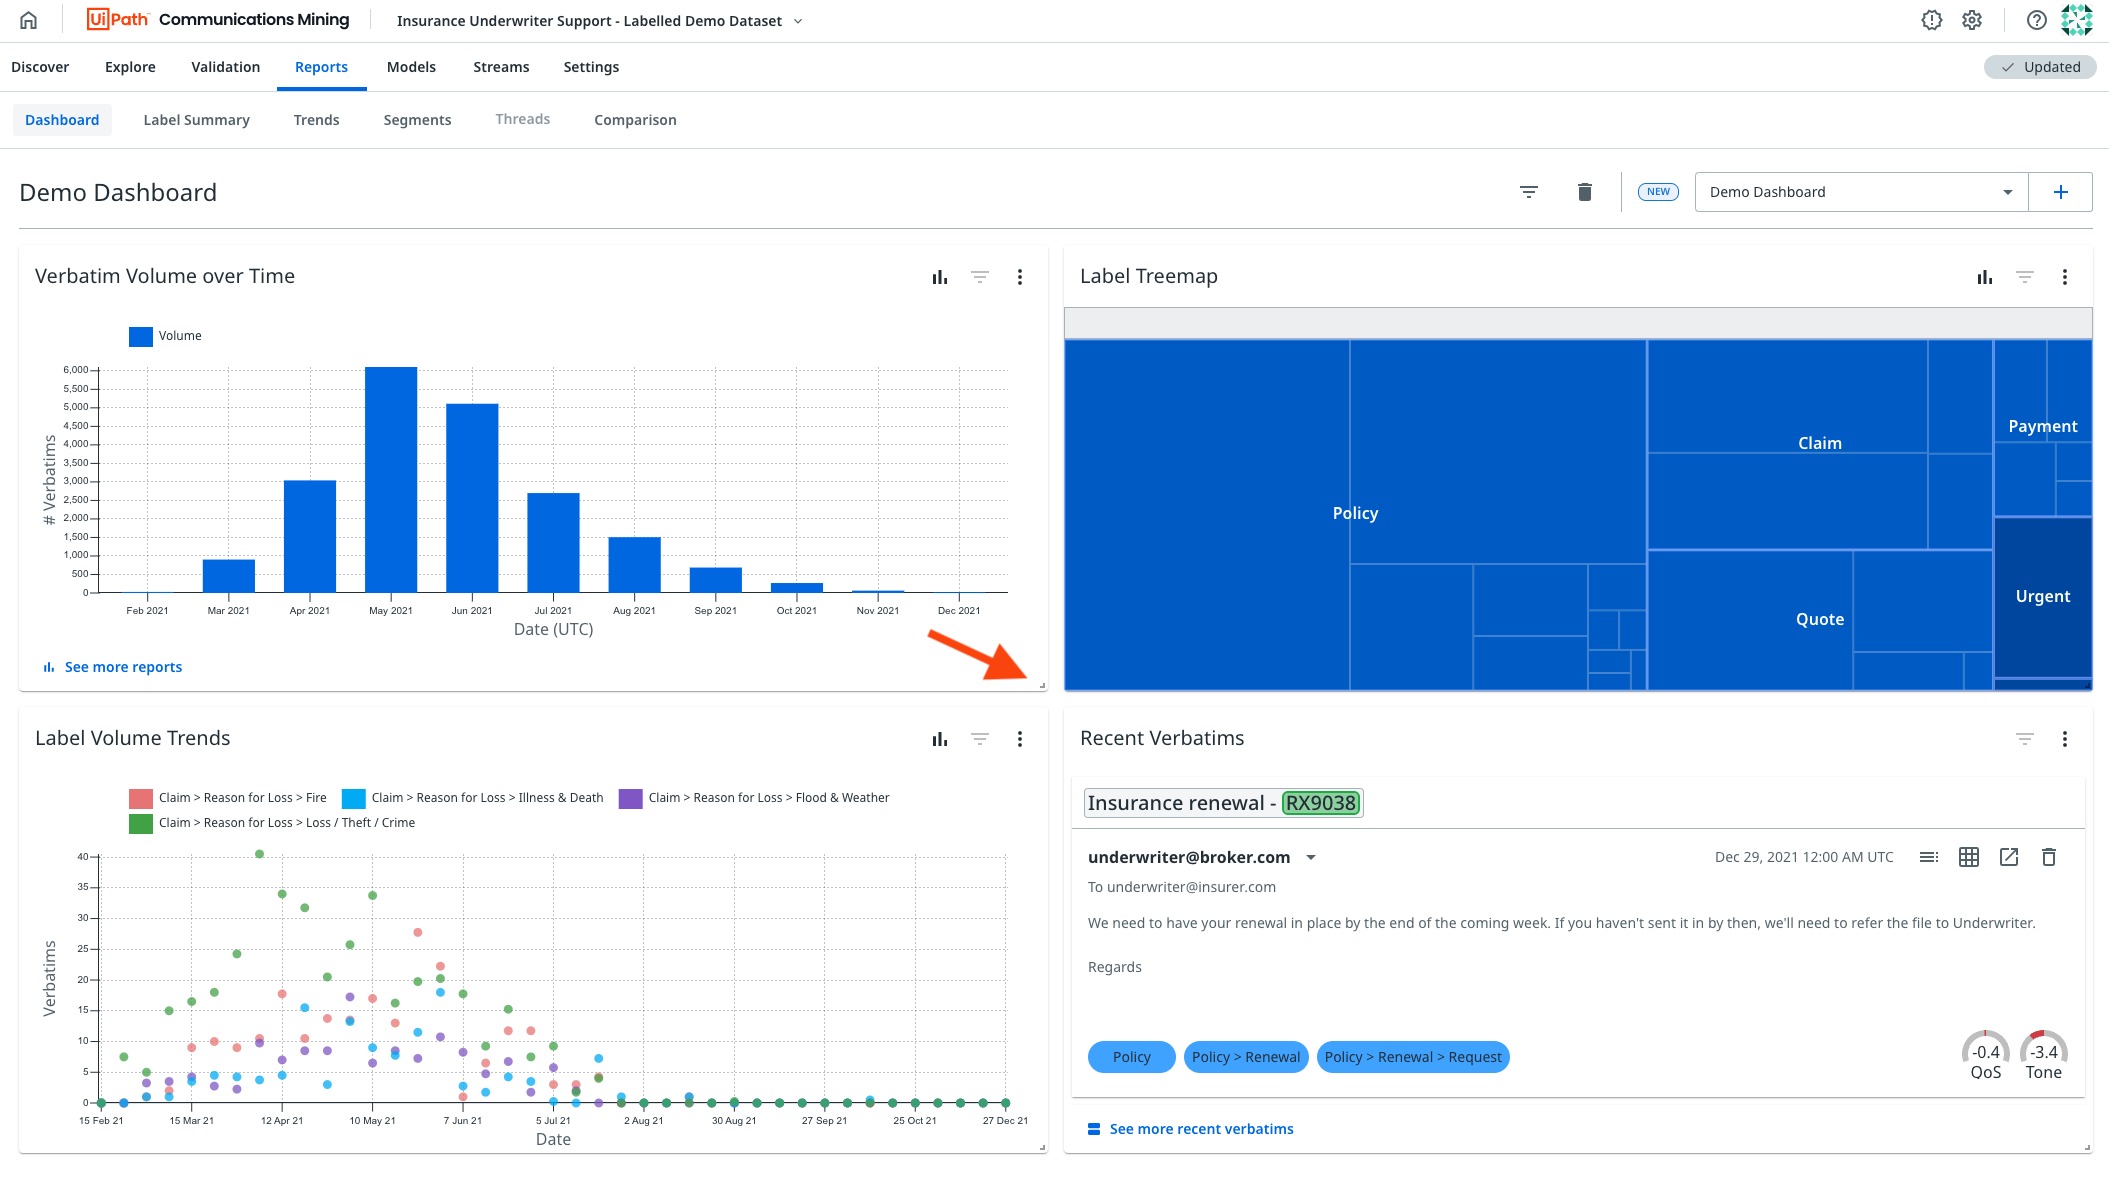Open verbatim in new window icon
This screenshot has height=1191, width=2109.
2008,857
